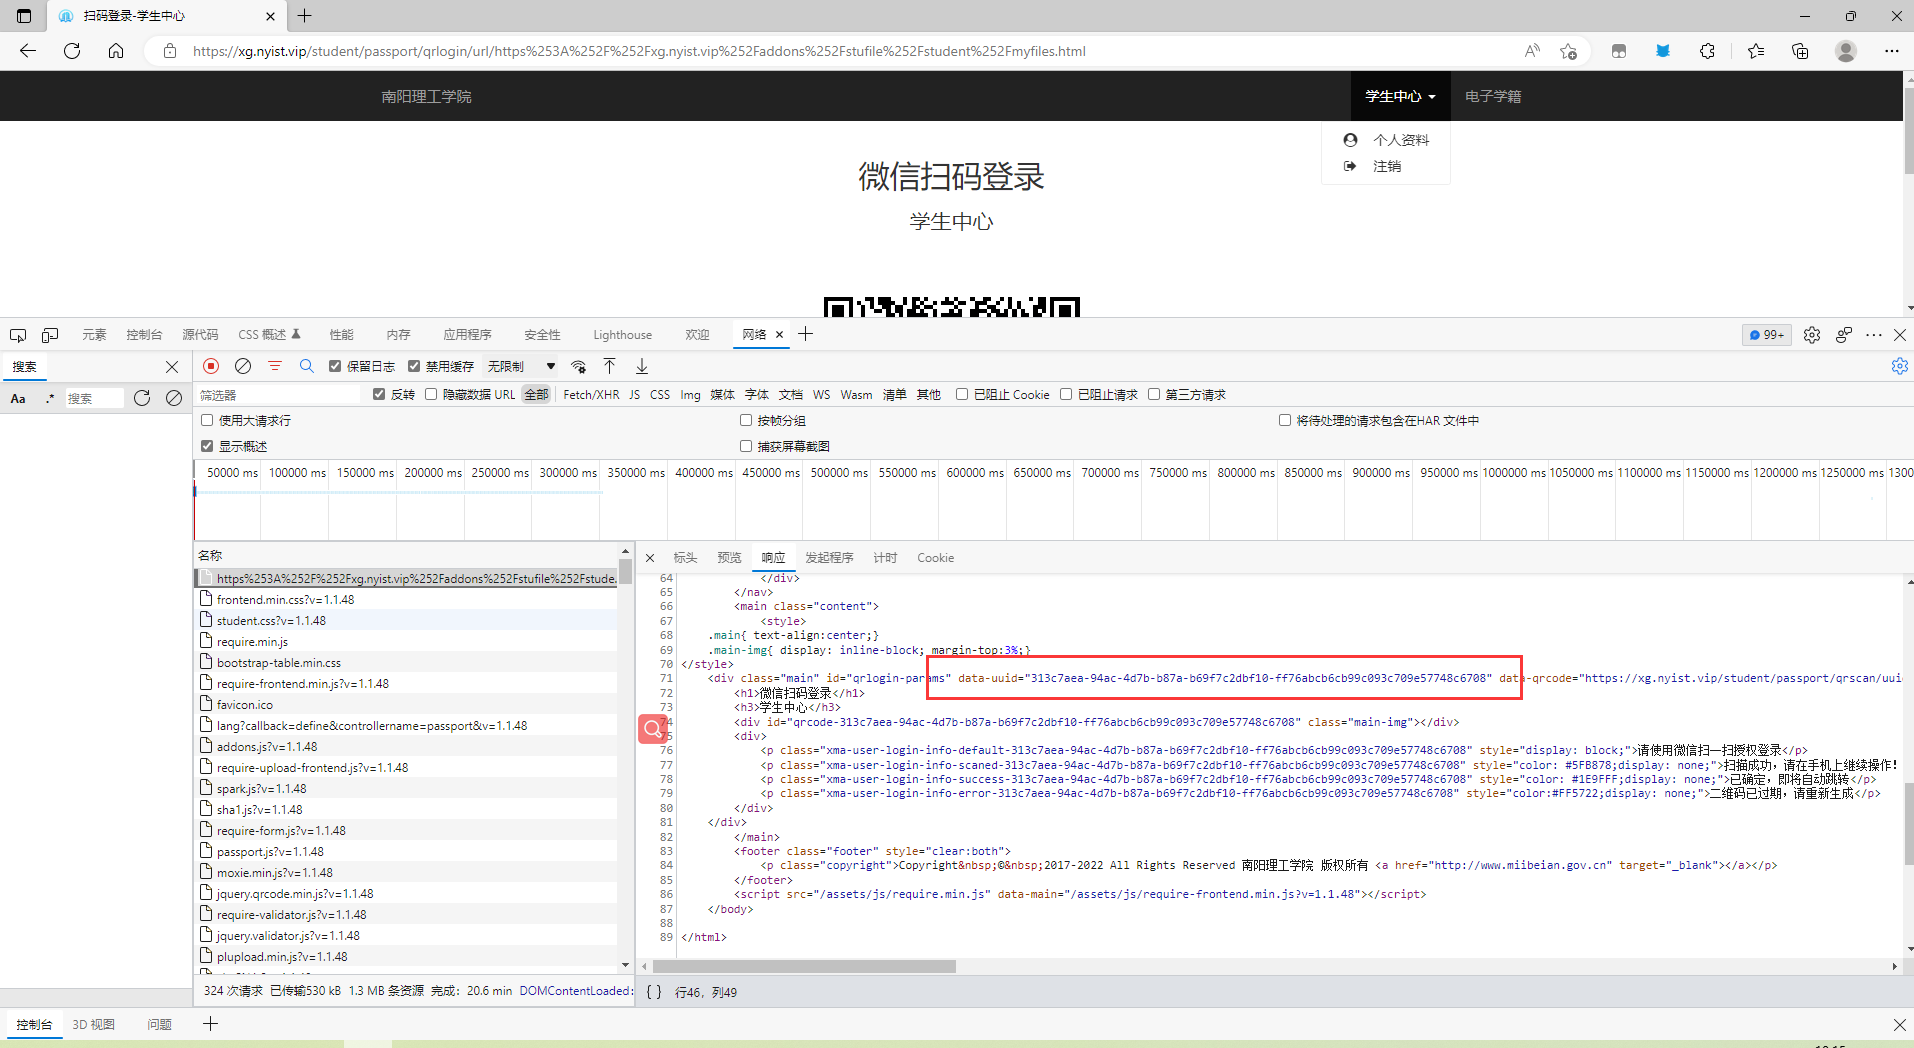Click the response horizontal scrollbar thumb

click(804, 967)
